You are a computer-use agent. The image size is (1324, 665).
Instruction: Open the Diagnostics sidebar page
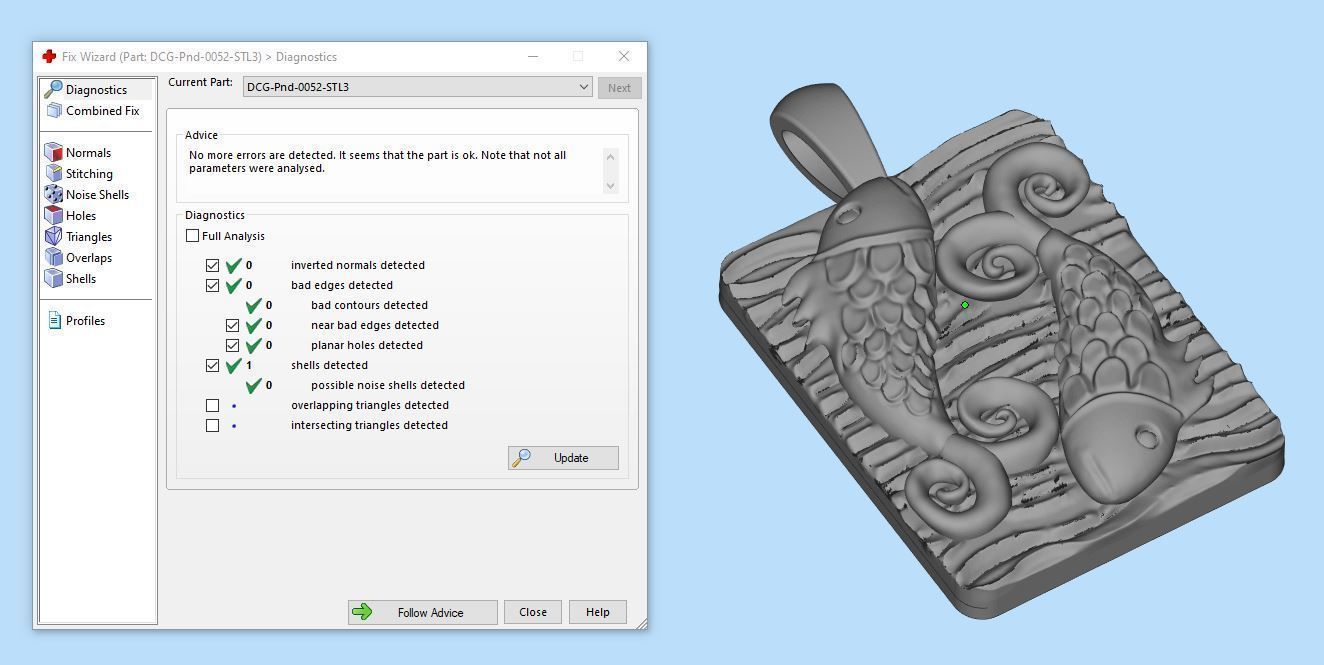pos(97,90)
